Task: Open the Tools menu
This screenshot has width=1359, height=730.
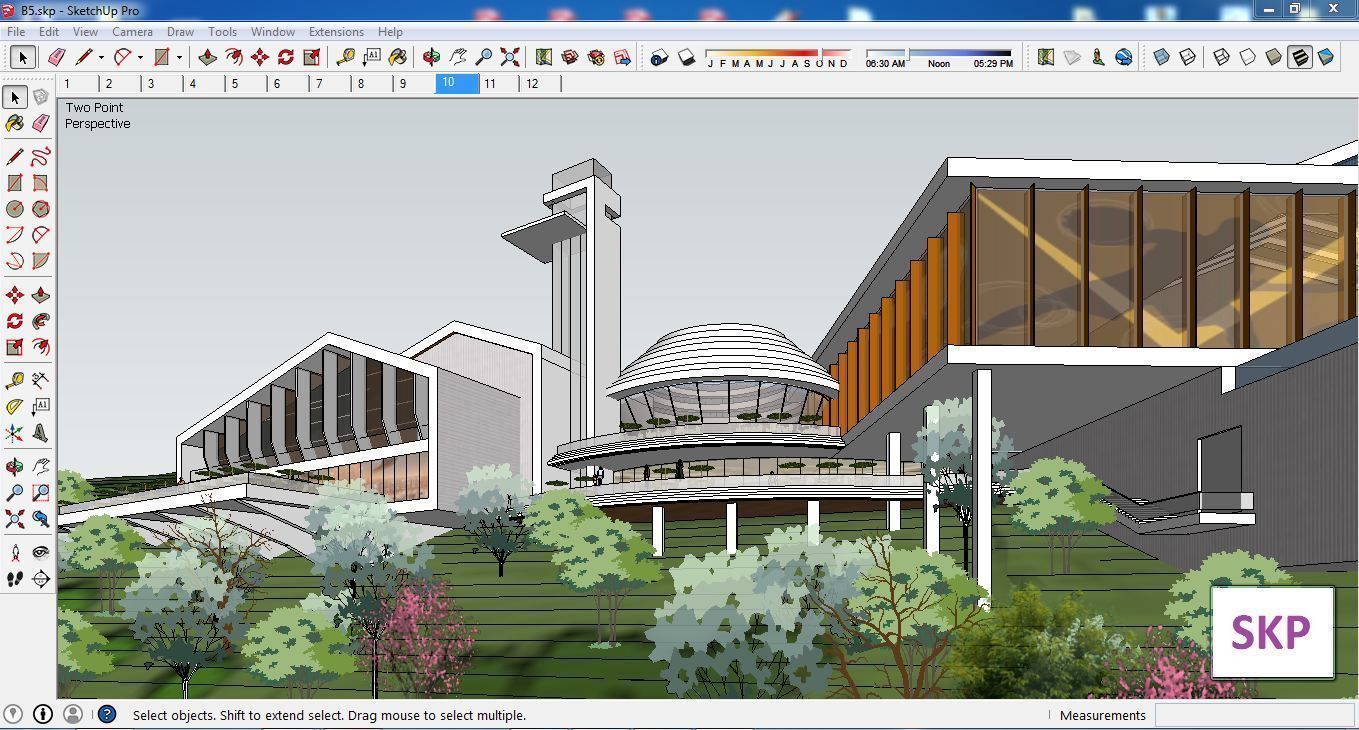Action: coord(222,31)
